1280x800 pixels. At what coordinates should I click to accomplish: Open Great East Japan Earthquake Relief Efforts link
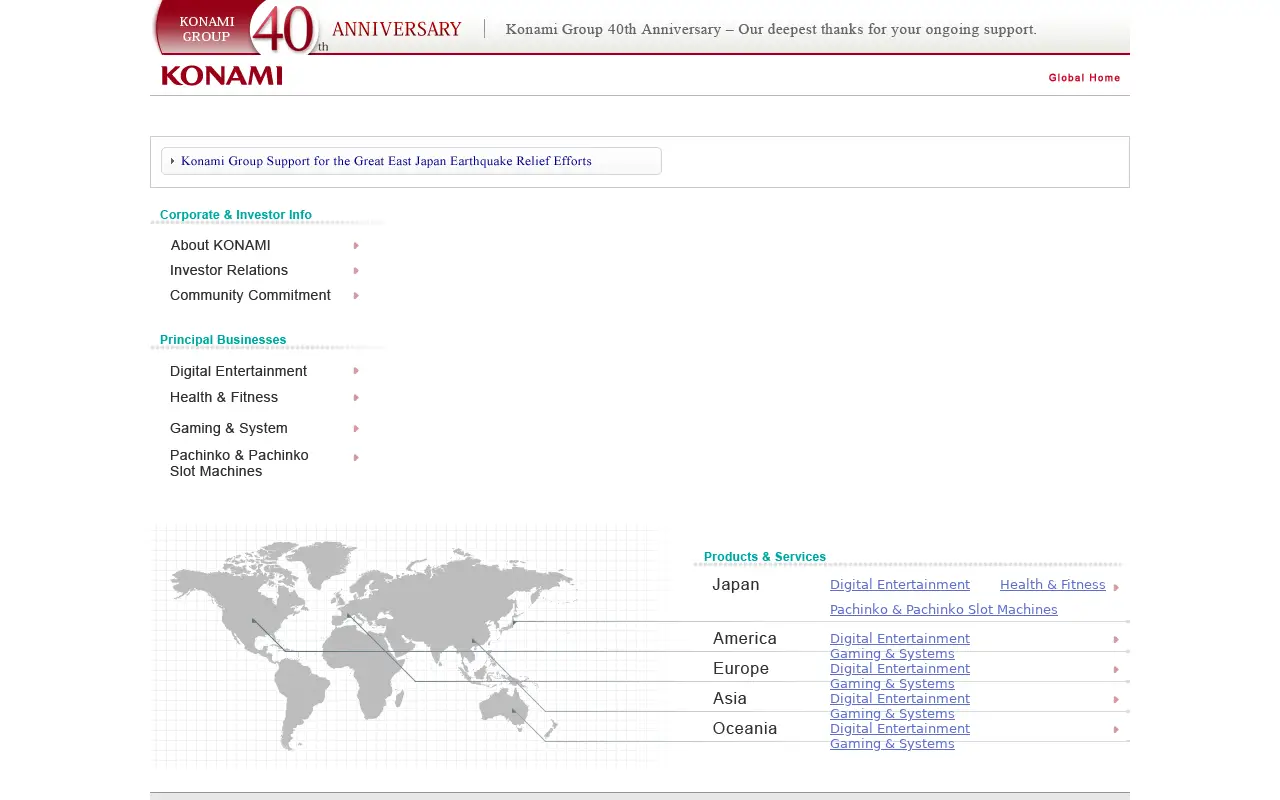click(x=411, y=161)
